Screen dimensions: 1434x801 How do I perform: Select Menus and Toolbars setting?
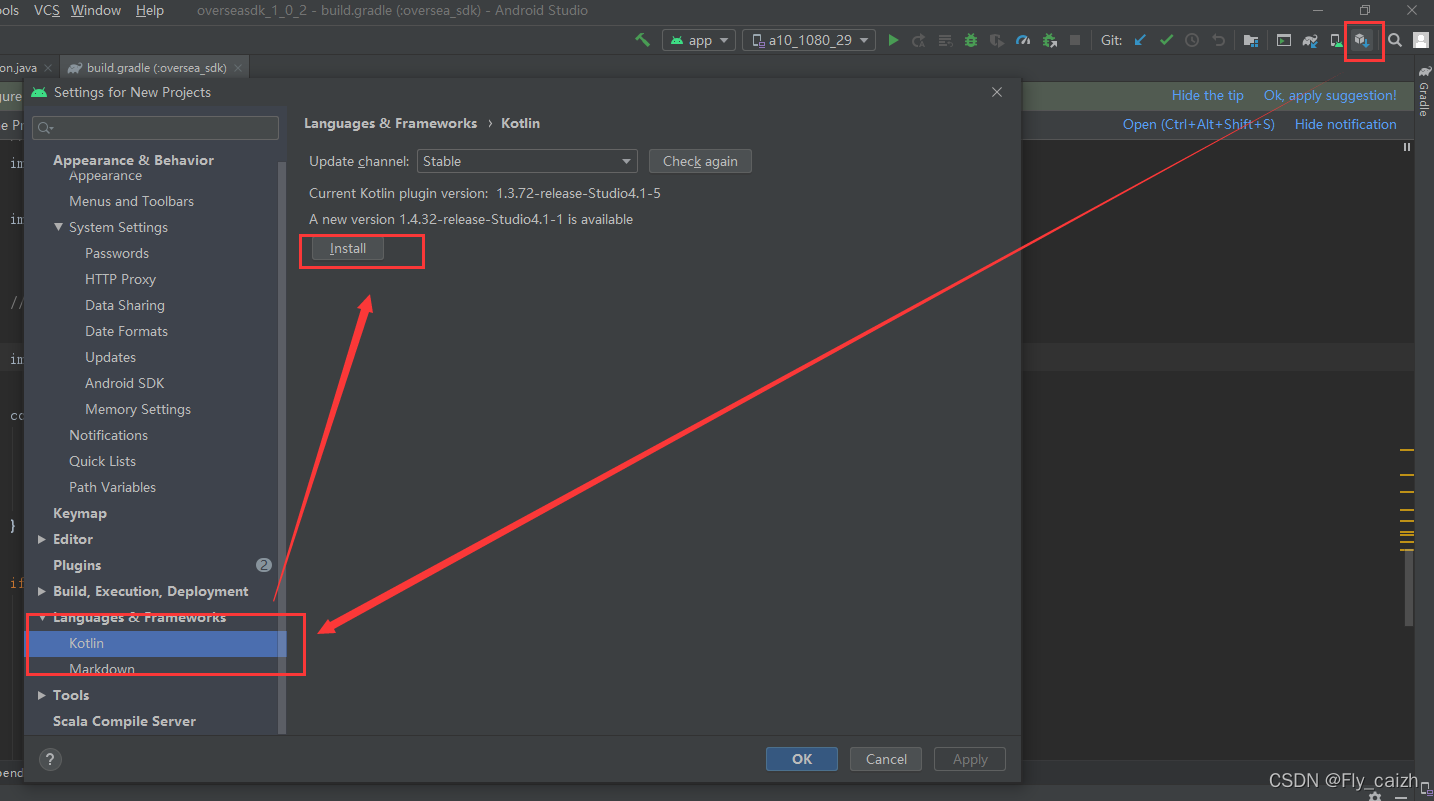click(x=131, y=201)
